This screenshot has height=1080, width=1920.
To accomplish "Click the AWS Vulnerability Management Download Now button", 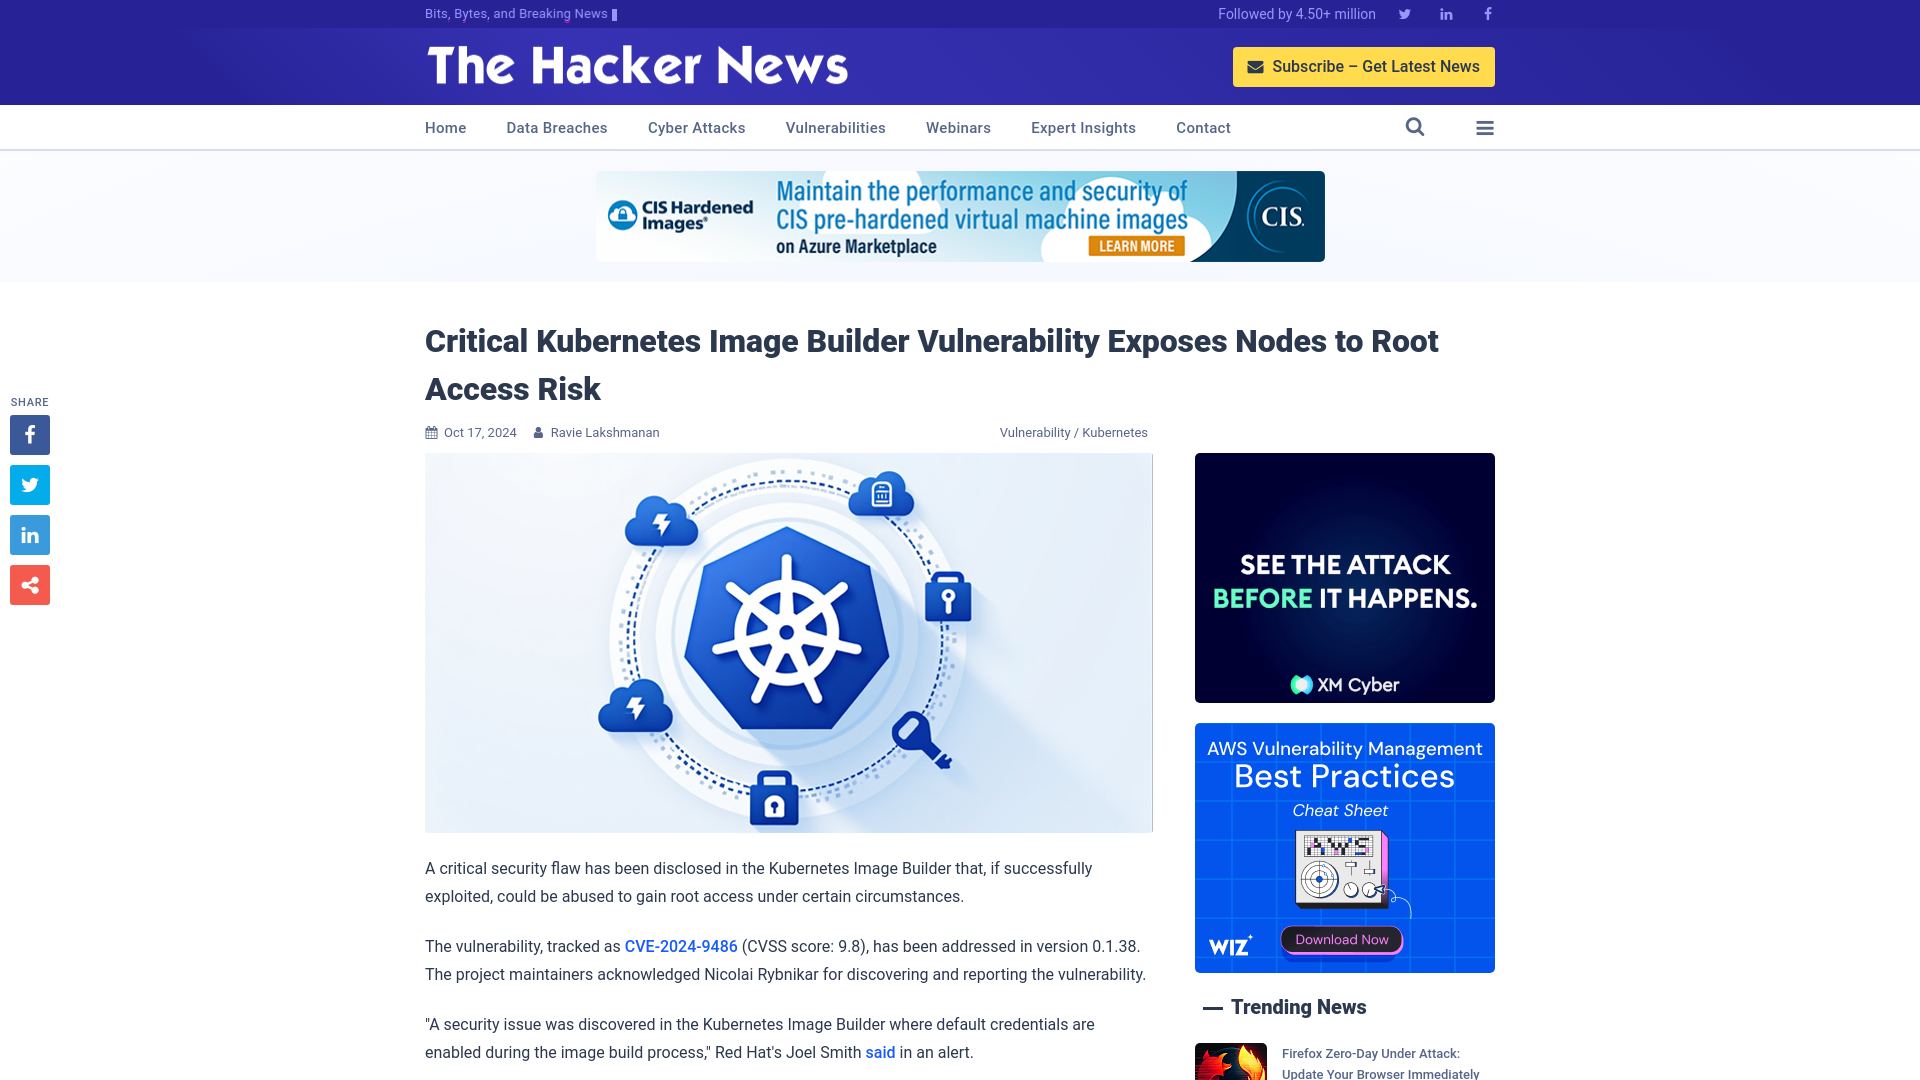I will (x=1342, y=939).
